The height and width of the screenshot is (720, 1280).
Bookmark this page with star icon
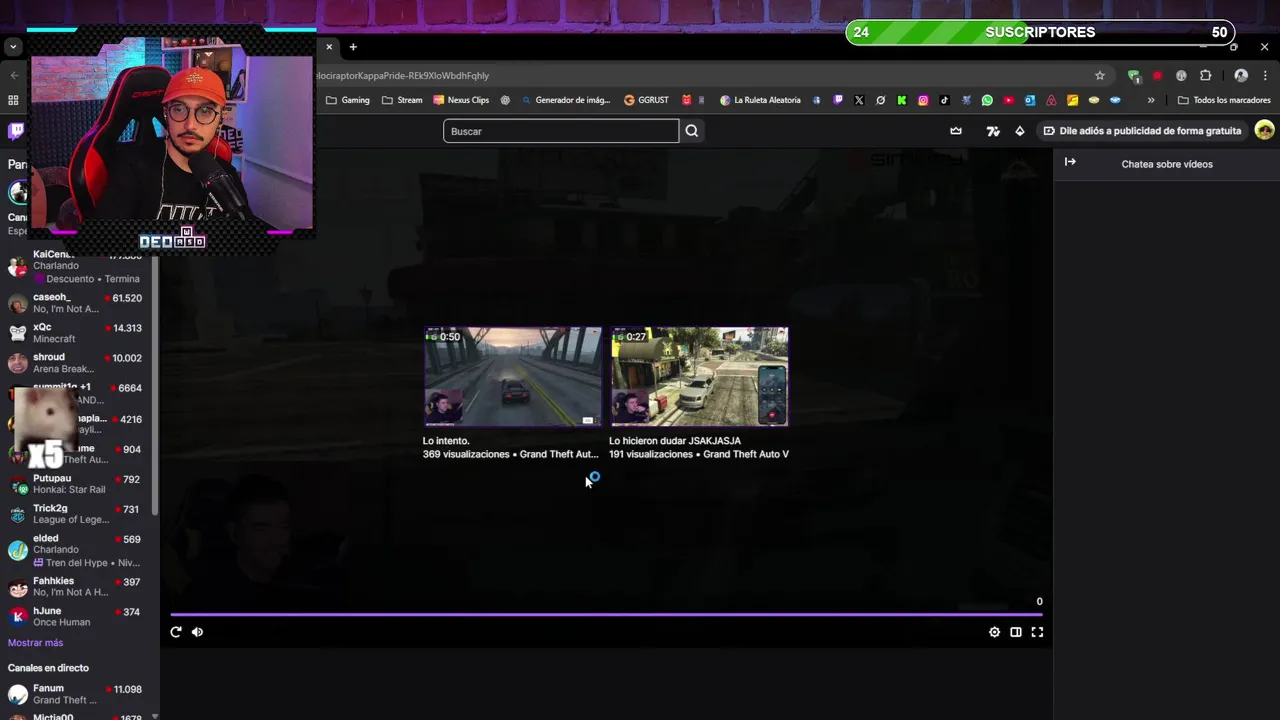(1100, 75)
